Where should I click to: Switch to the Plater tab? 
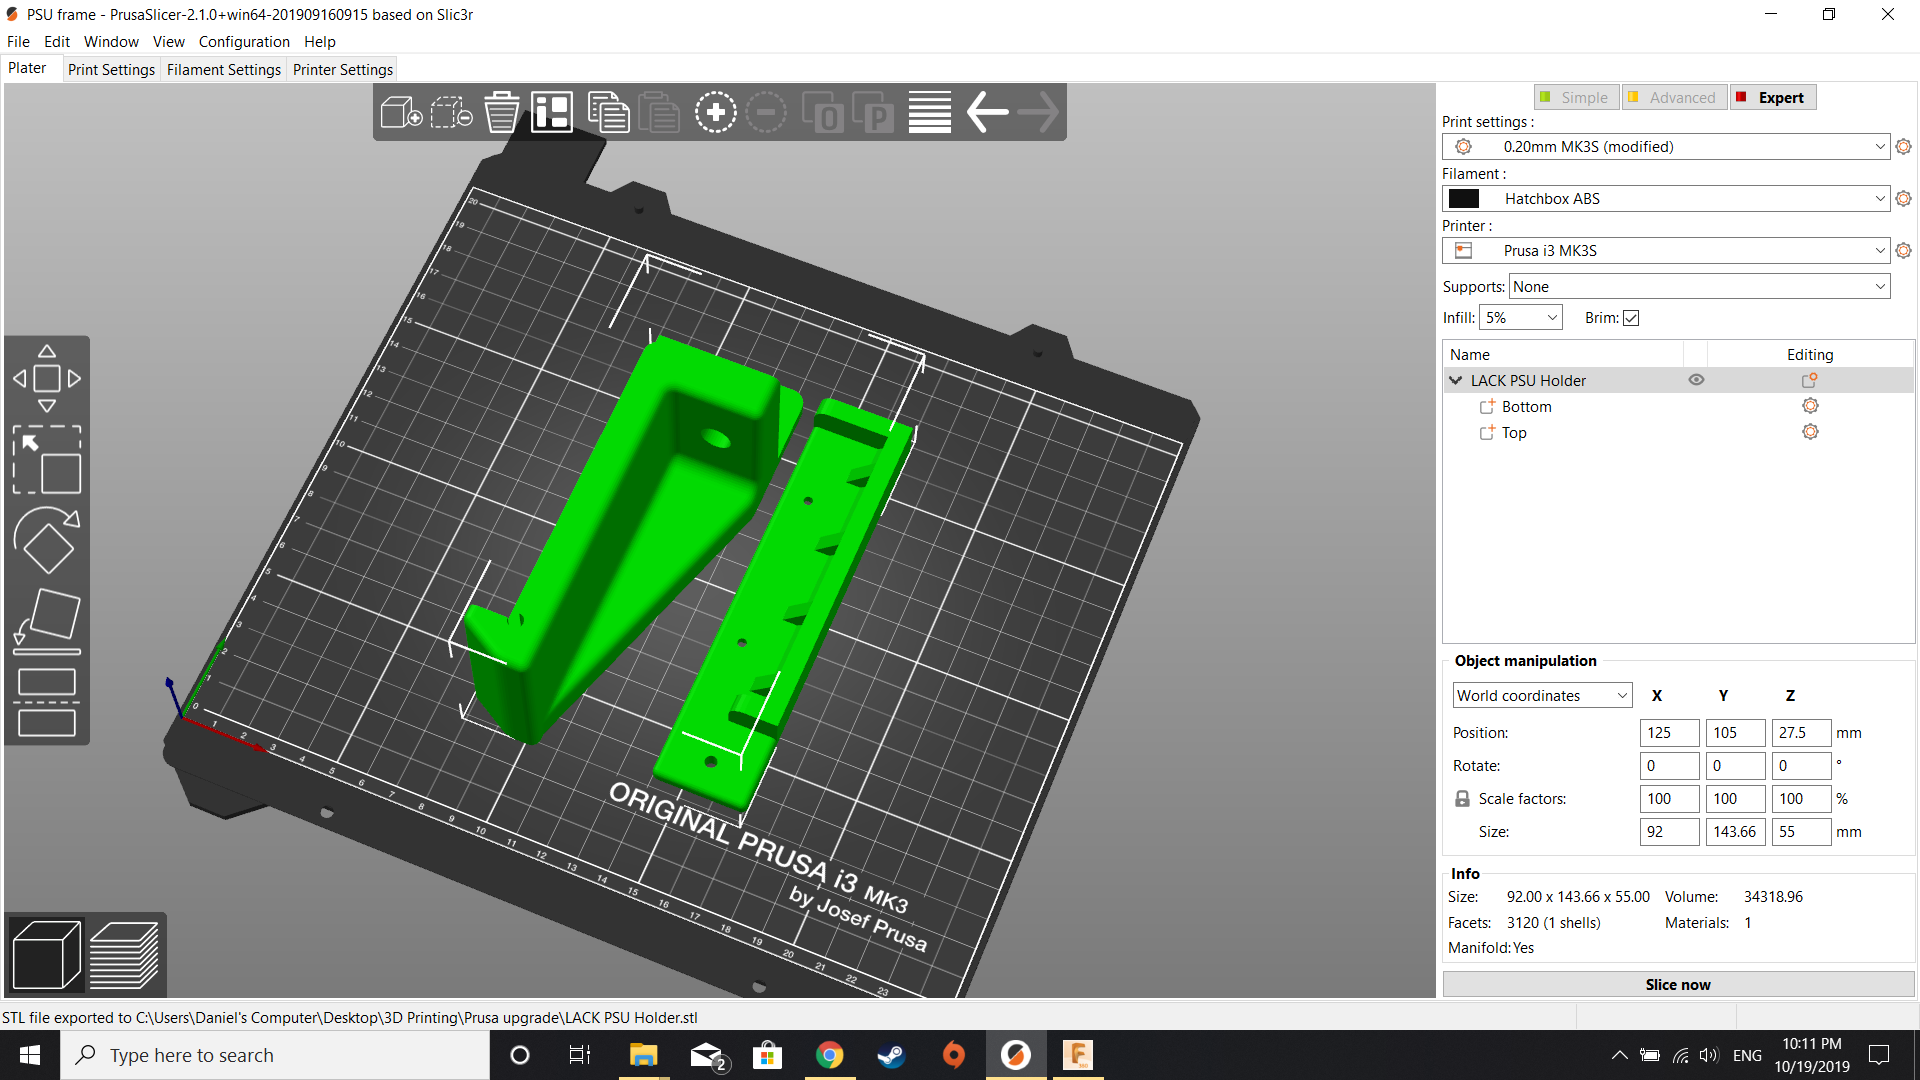coord(28,68)
